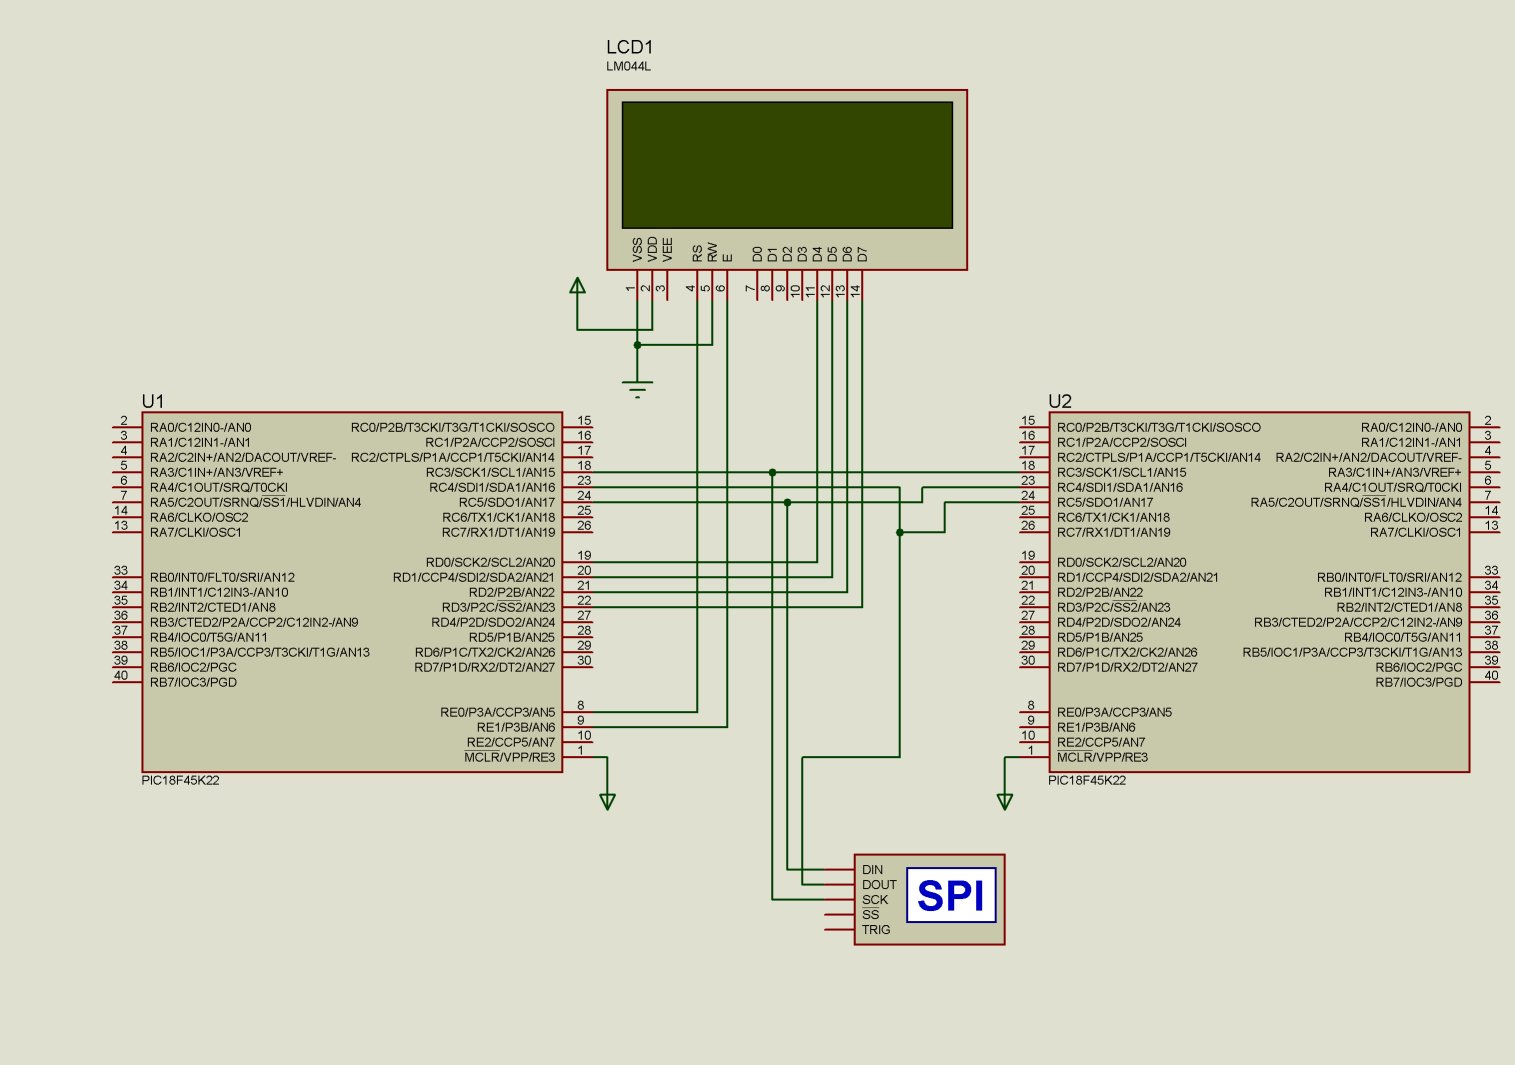Click the DOUT pin label on SPI debugger
Viewport: 1515px width, 1065px height.
point(880,885)
